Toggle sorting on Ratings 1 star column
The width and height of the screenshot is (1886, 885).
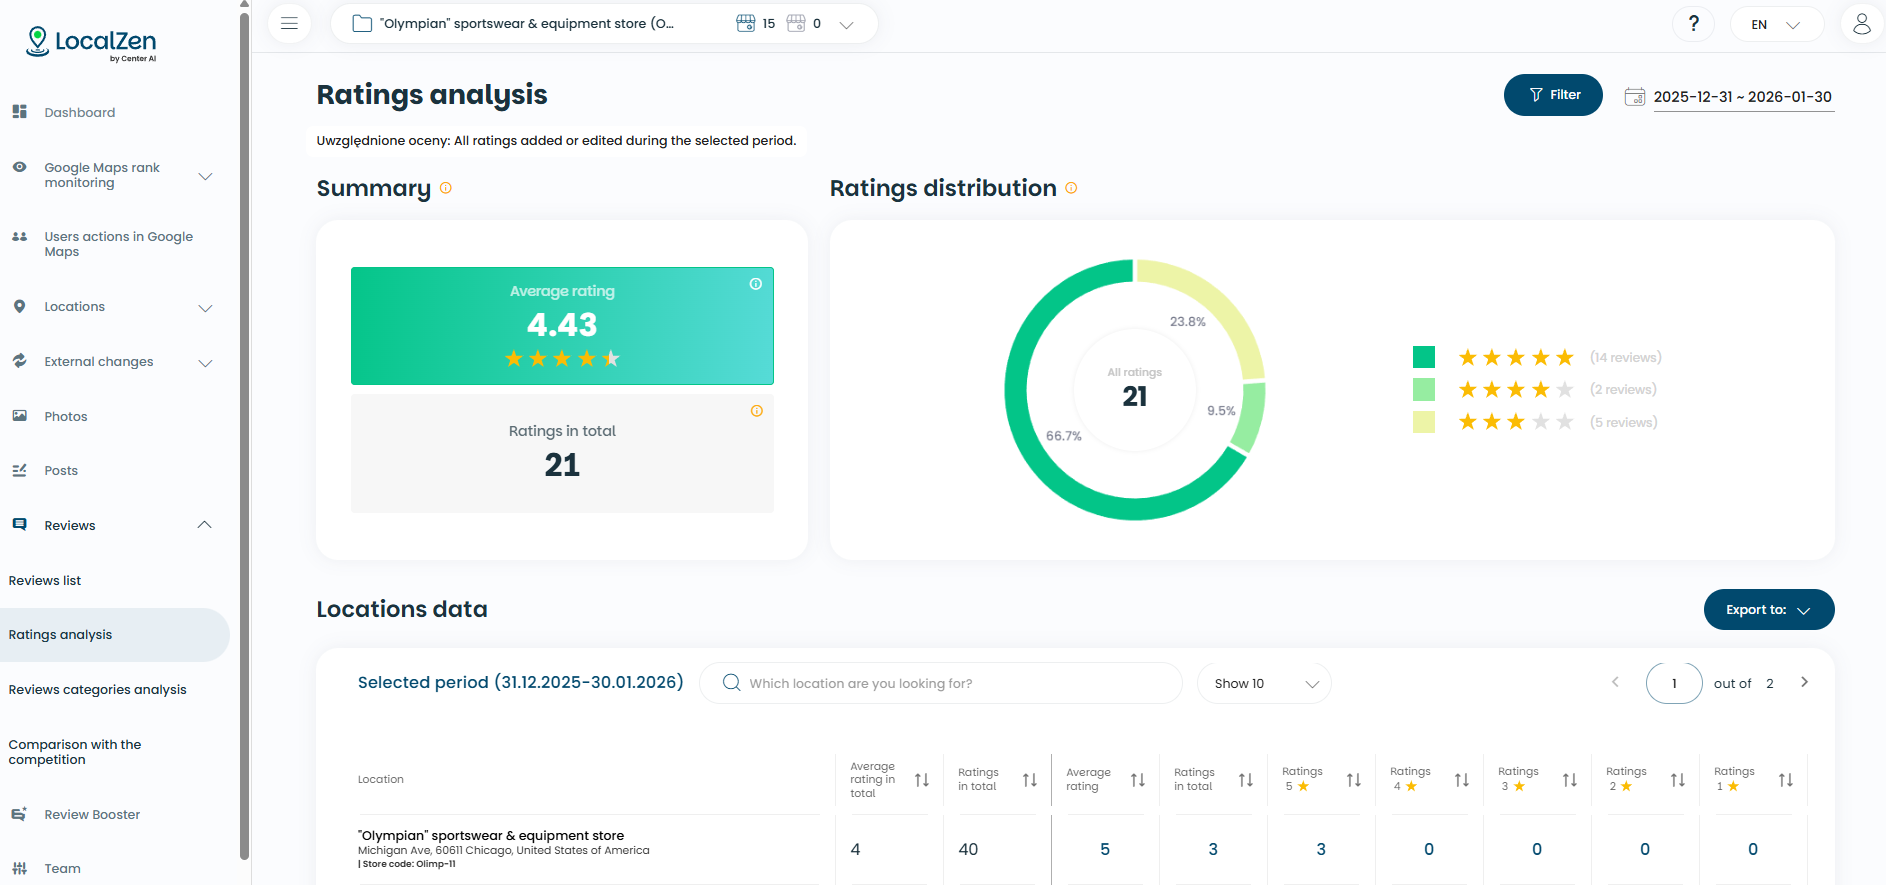tap(1785, 780)
